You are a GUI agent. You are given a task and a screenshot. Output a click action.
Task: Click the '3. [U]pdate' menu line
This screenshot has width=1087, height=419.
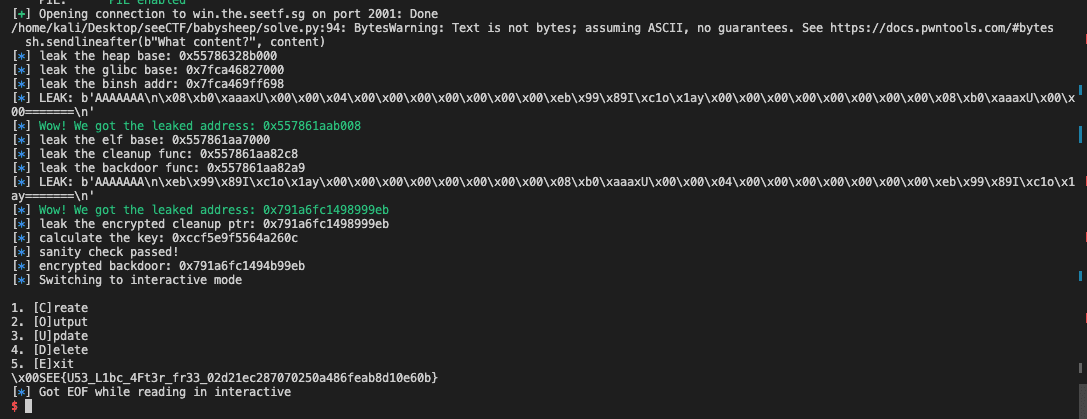coord(50,336)
